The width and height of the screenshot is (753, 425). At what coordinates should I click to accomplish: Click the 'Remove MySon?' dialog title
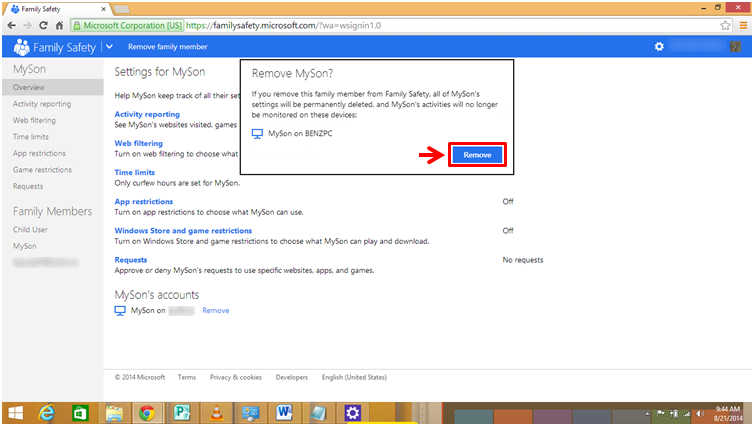click(x=292, y=73)
